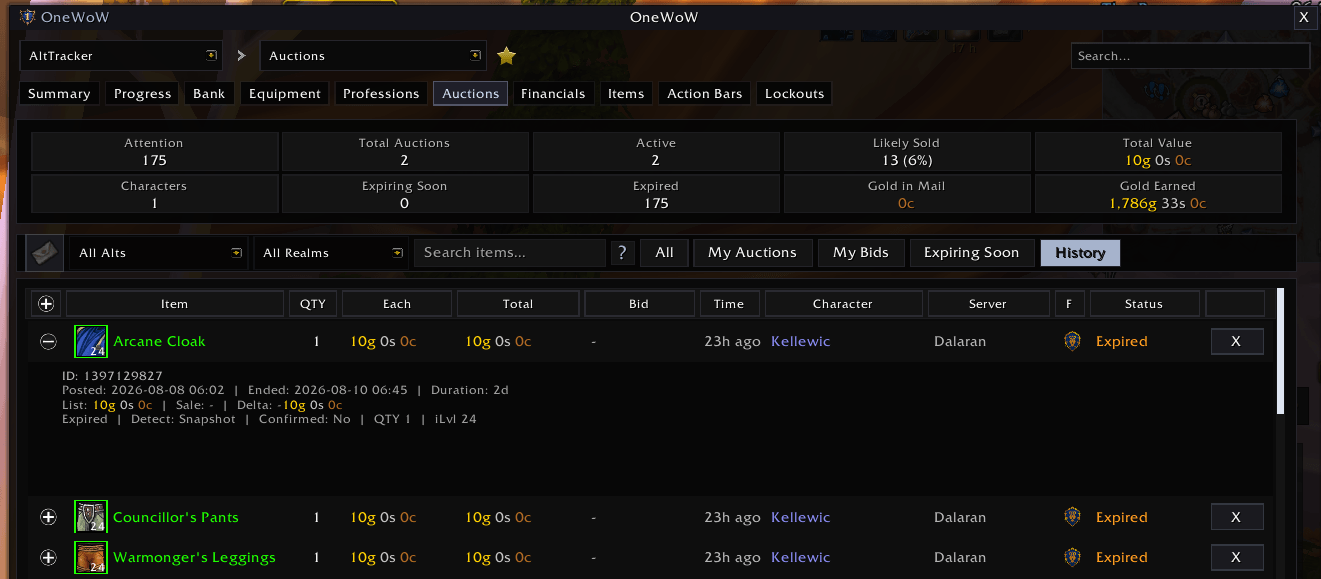This screenshot has width=1321, height=579.
Task: Open the search help question mark
Action: pyautogui.click(x=623, y=253)
